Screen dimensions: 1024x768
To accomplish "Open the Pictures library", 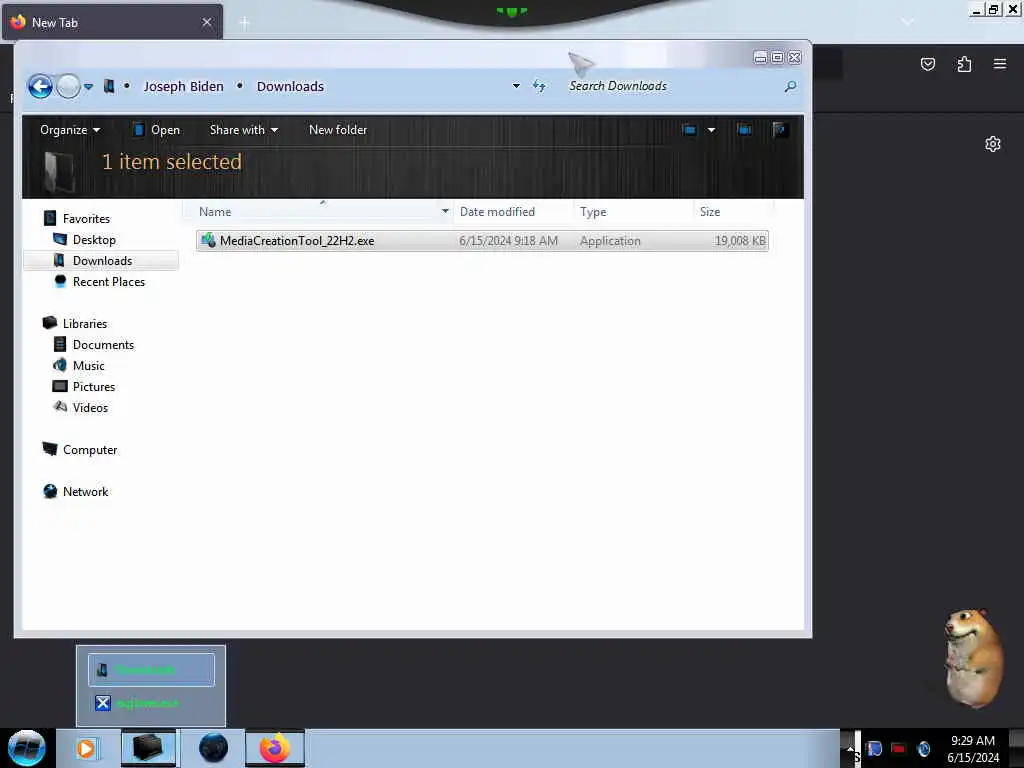I will 93,387.
